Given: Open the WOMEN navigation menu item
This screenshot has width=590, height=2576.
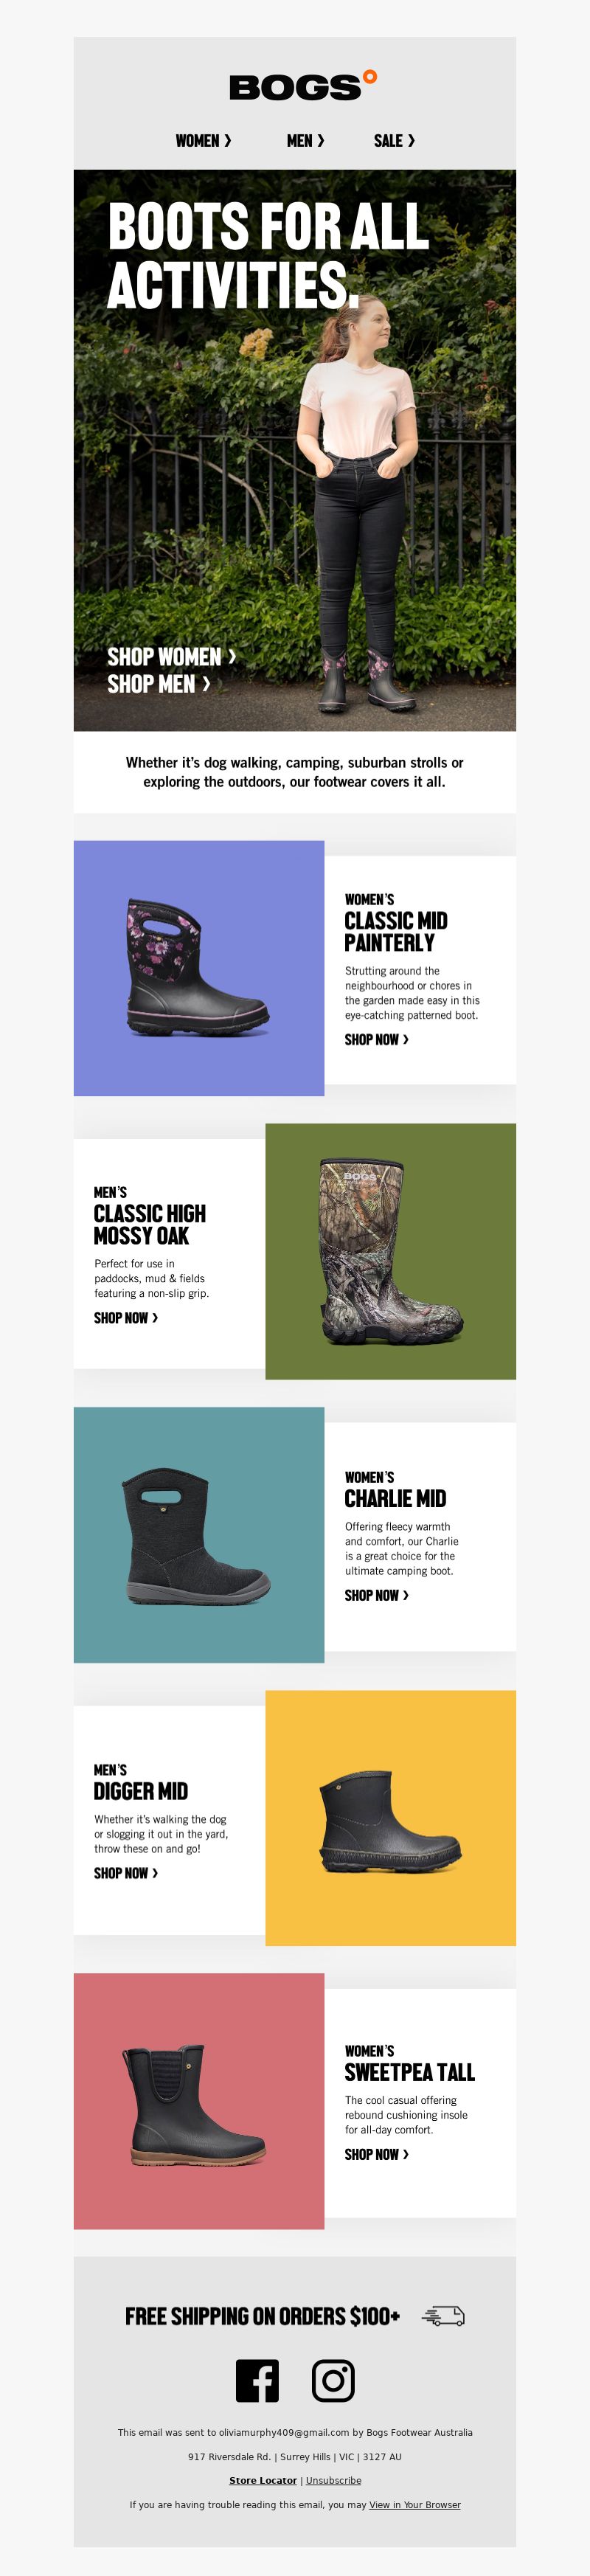Looking at the screenshot, I should 203,141.
